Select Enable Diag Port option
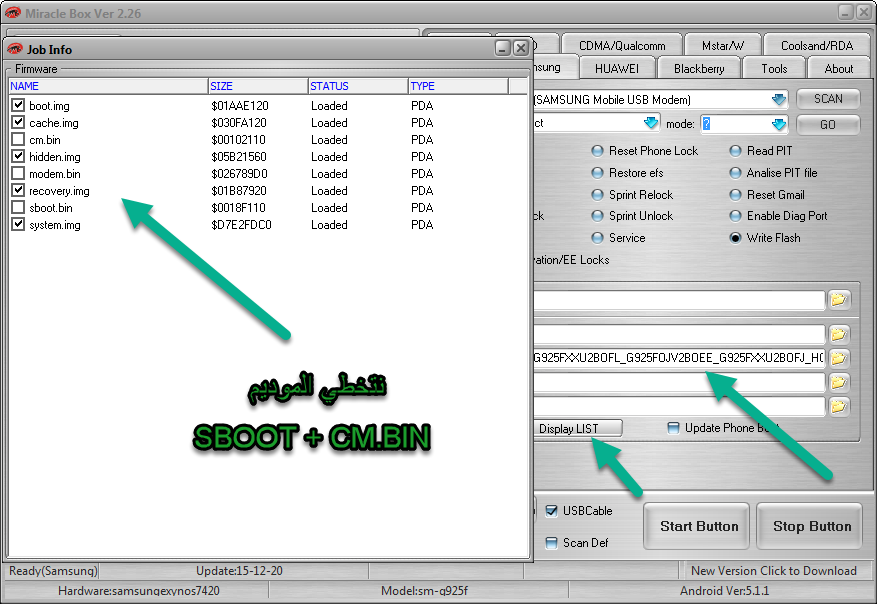Screen dimensions: 877x604 735,216
